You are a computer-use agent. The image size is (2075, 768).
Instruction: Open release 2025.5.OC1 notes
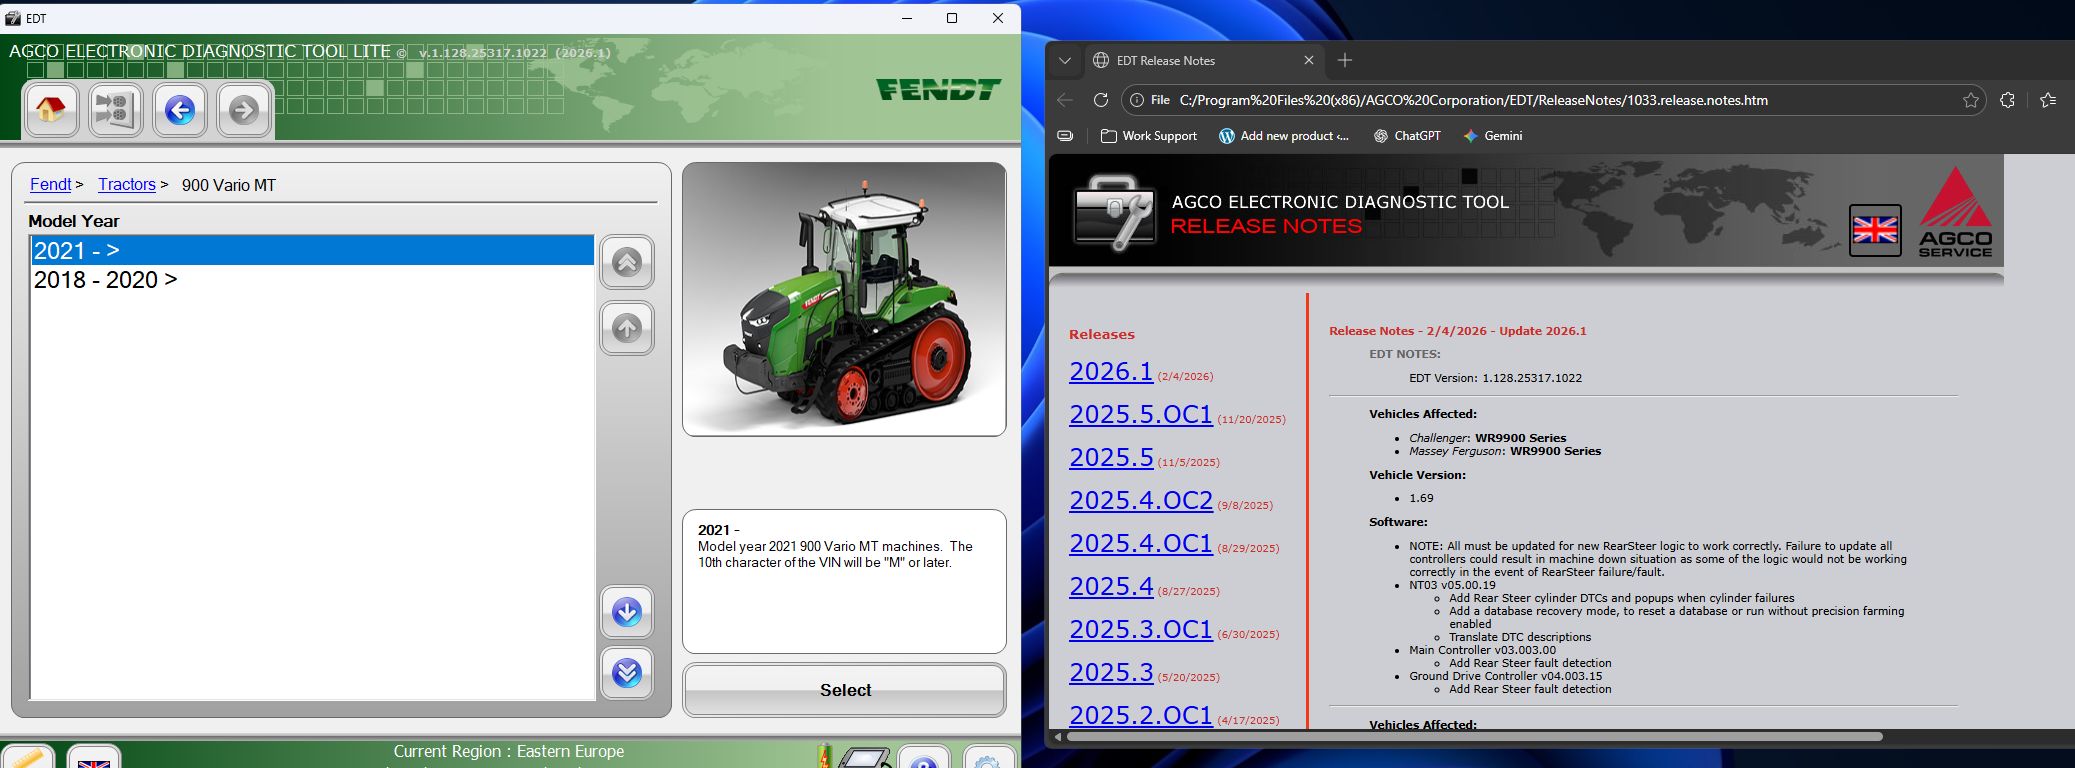click(1141, 414)
